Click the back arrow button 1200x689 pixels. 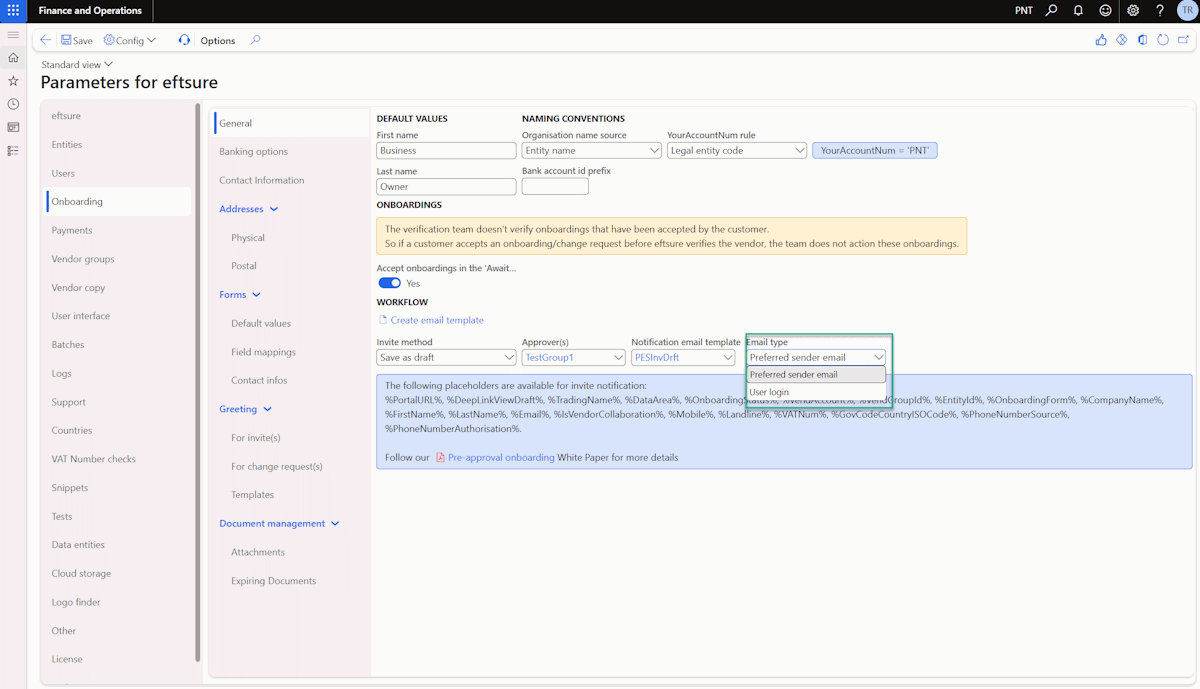(45, 40)
